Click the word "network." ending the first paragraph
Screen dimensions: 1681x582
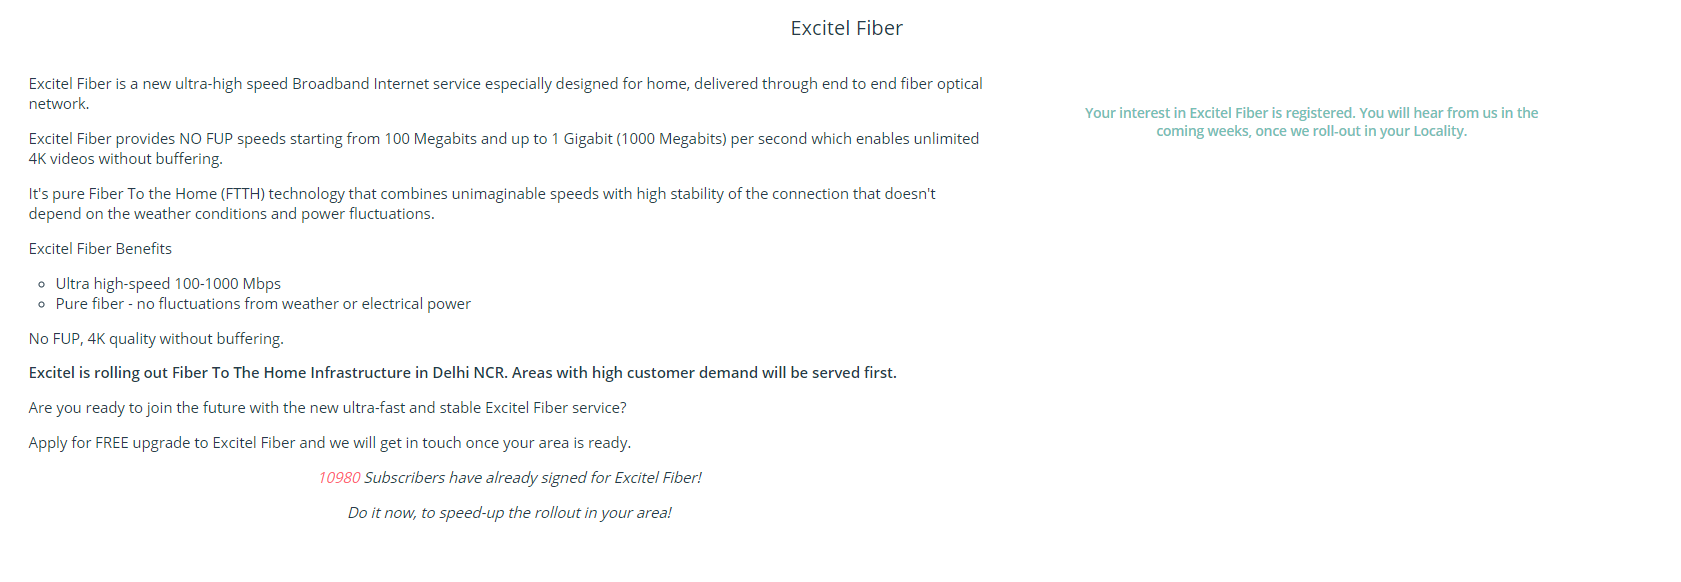59,104
